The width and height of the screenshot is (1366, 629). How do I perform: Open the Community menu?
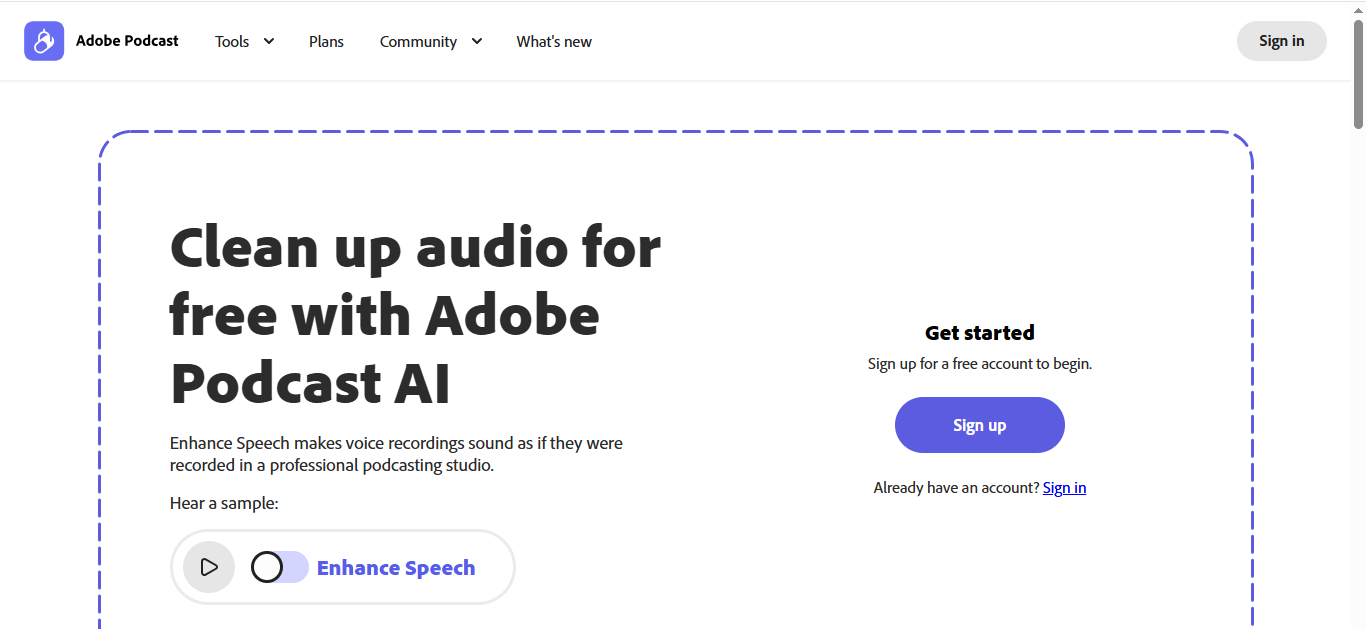point(418,42)
